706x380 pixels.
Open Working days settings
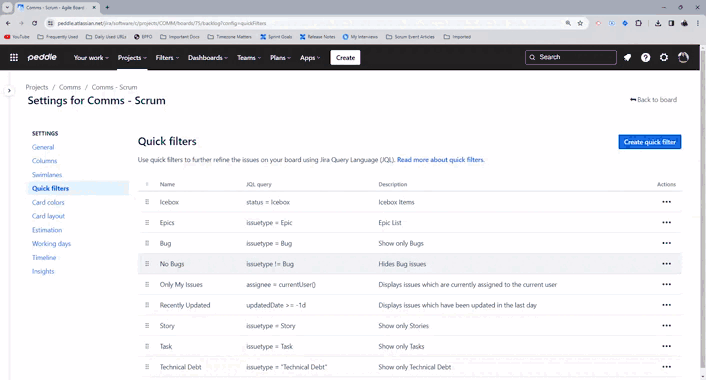point(51,244)
